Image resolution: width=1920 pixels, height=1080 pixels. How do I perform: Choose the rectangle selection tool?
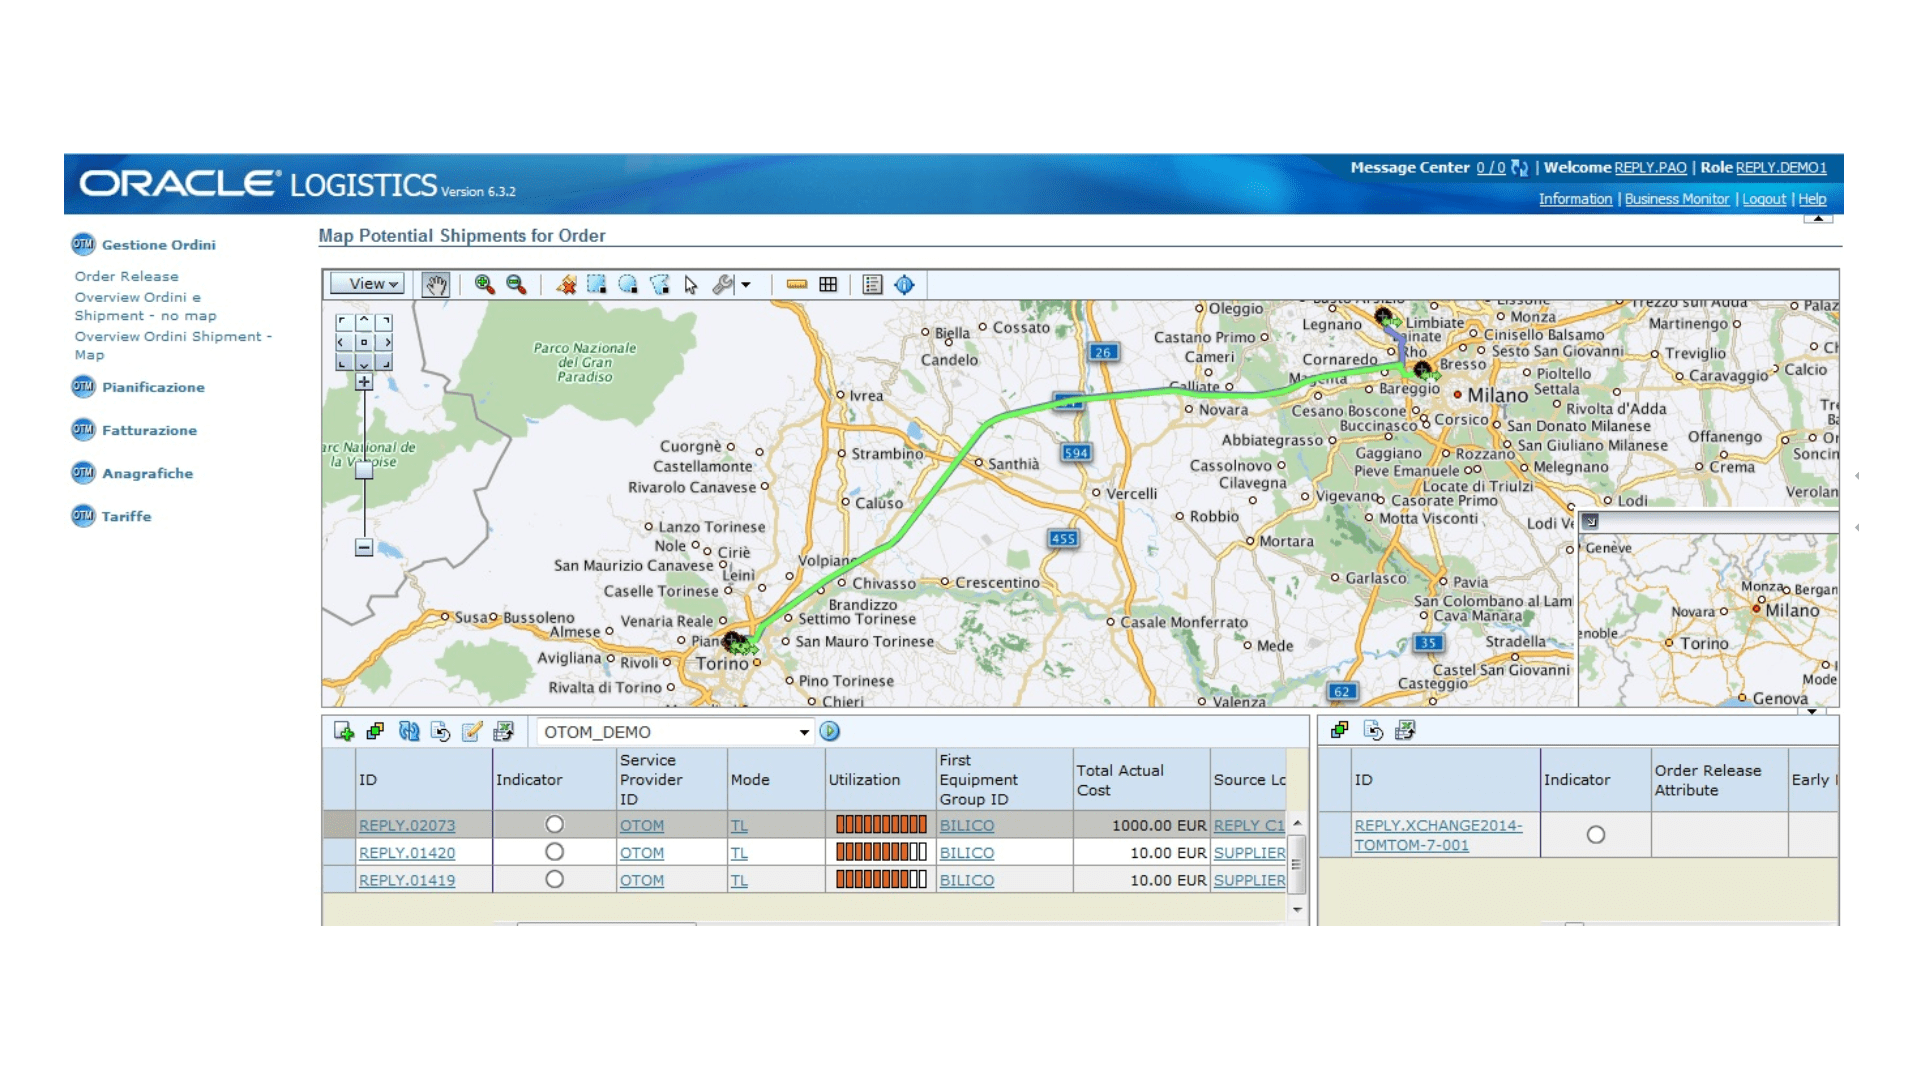point(596,285)
